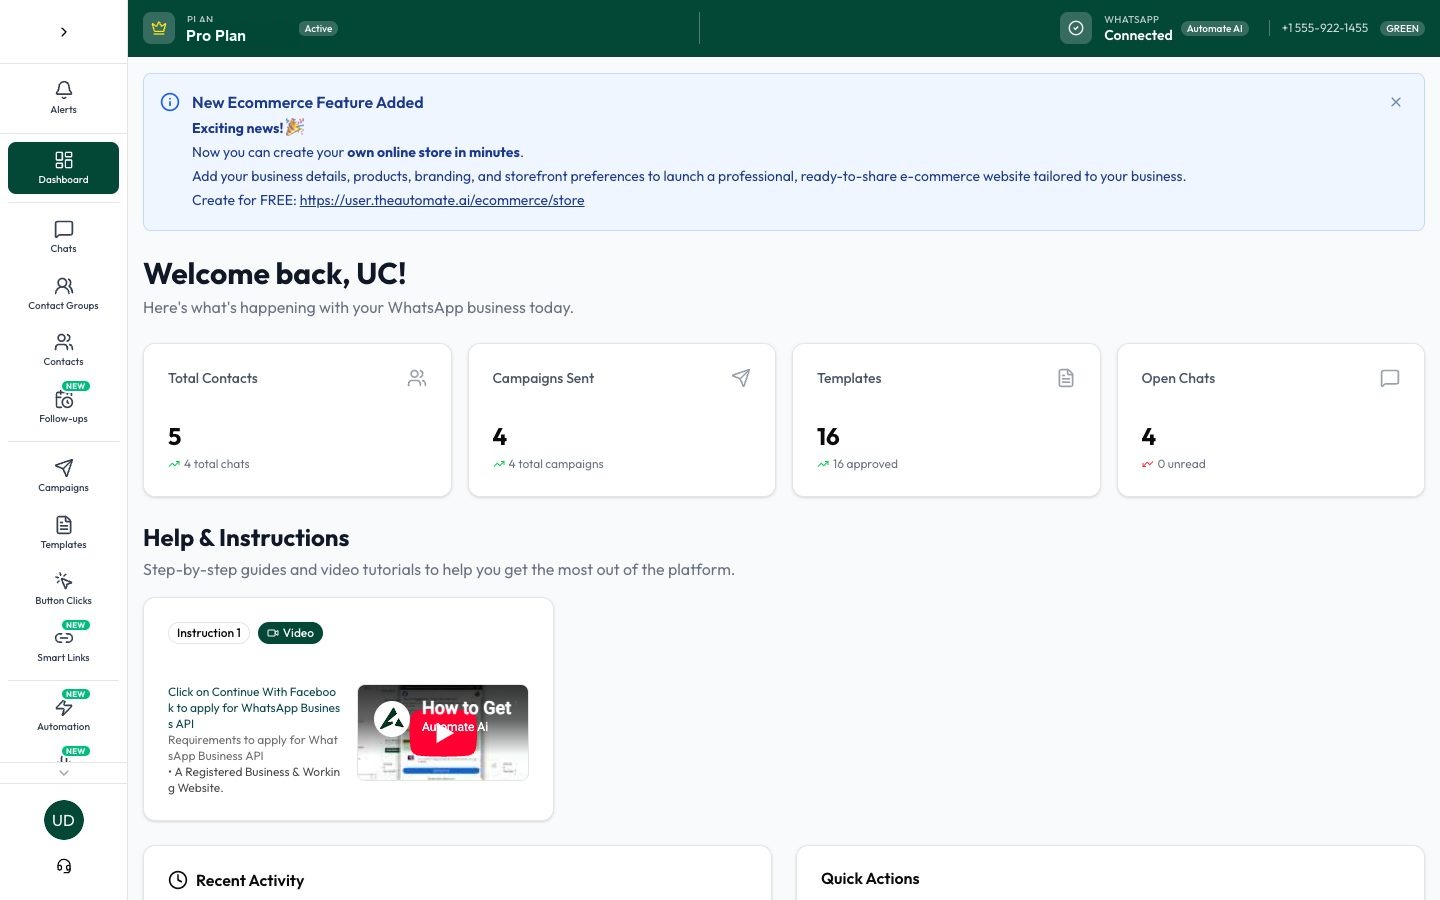Click the Active plan badge
The image size is (1440, 900).
[318, 29]
